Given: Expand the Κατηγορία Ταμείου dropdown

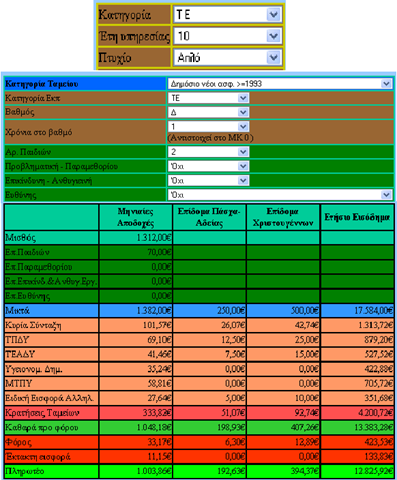Looking at the screenshot, I should click(280, 84).
